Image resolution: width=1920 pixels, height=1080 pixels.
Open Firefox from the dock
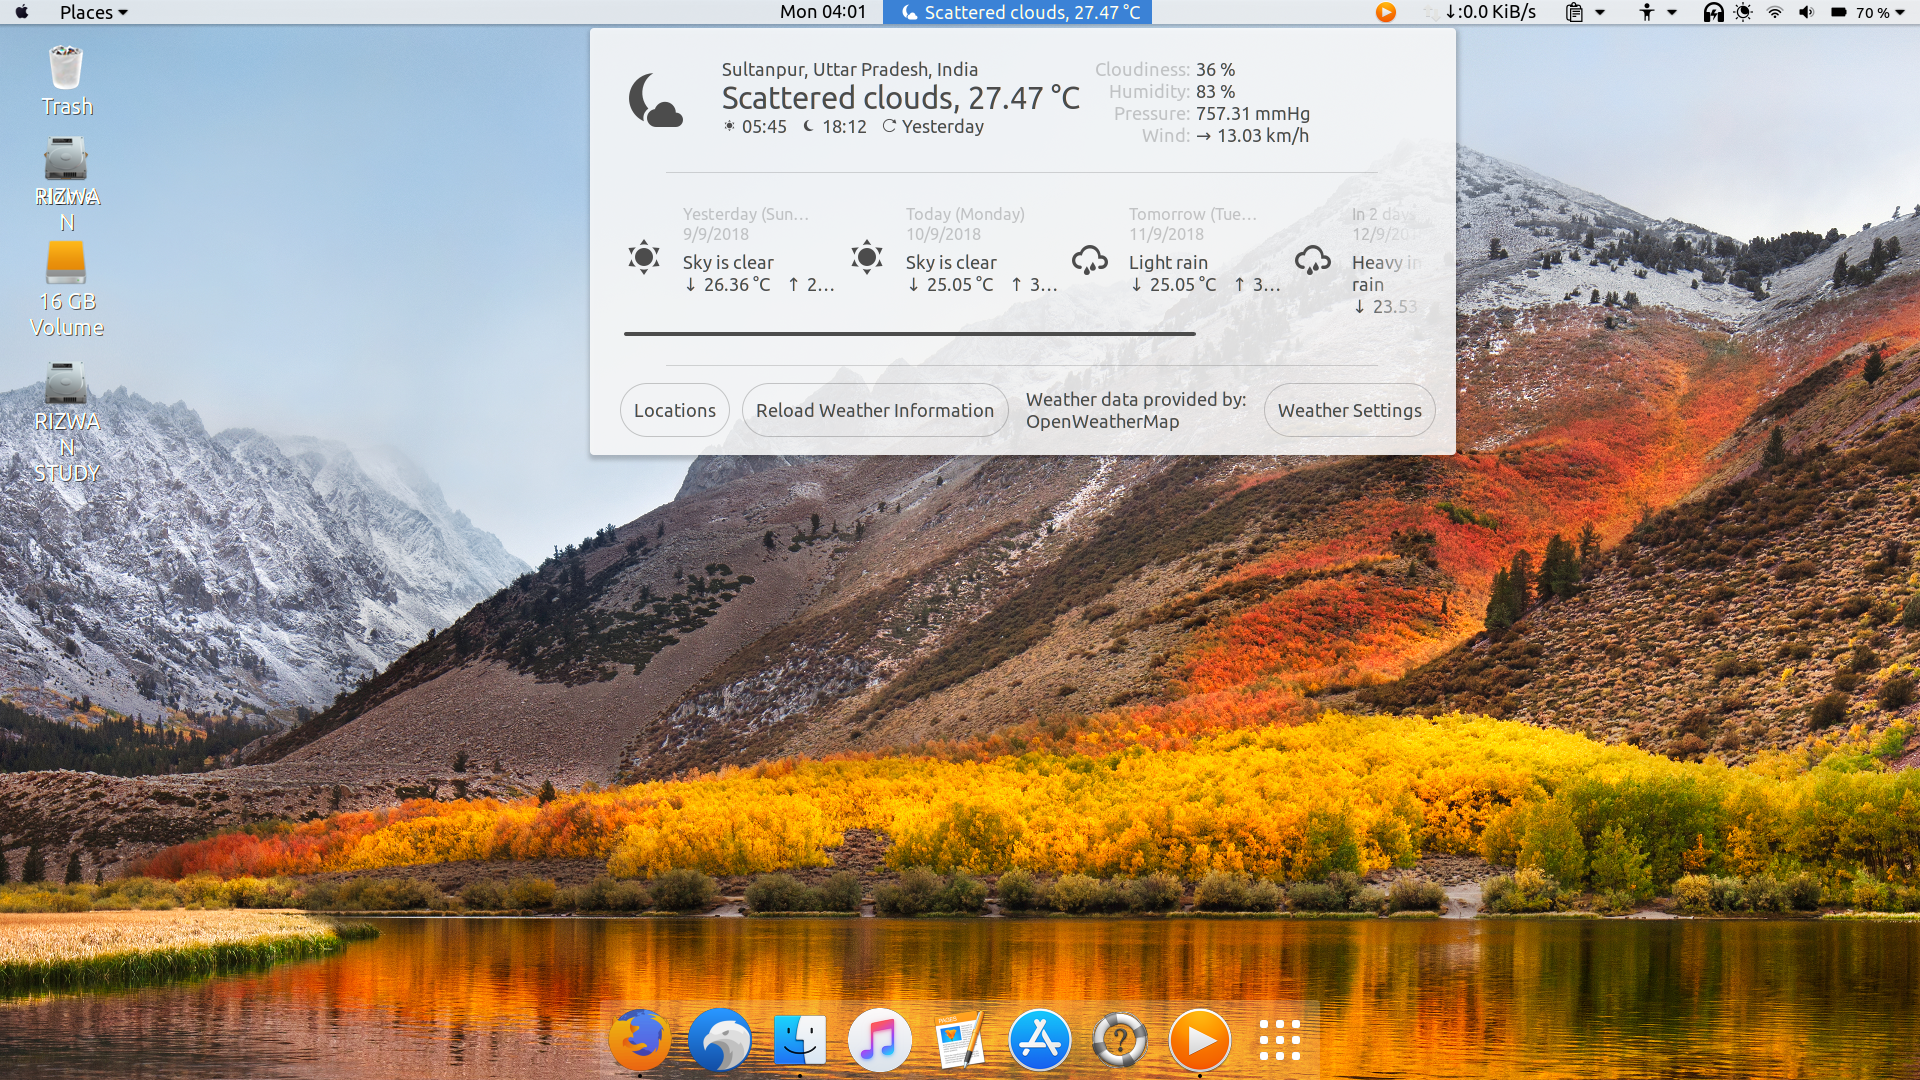pyautogui.click(x=640, y=1040)
